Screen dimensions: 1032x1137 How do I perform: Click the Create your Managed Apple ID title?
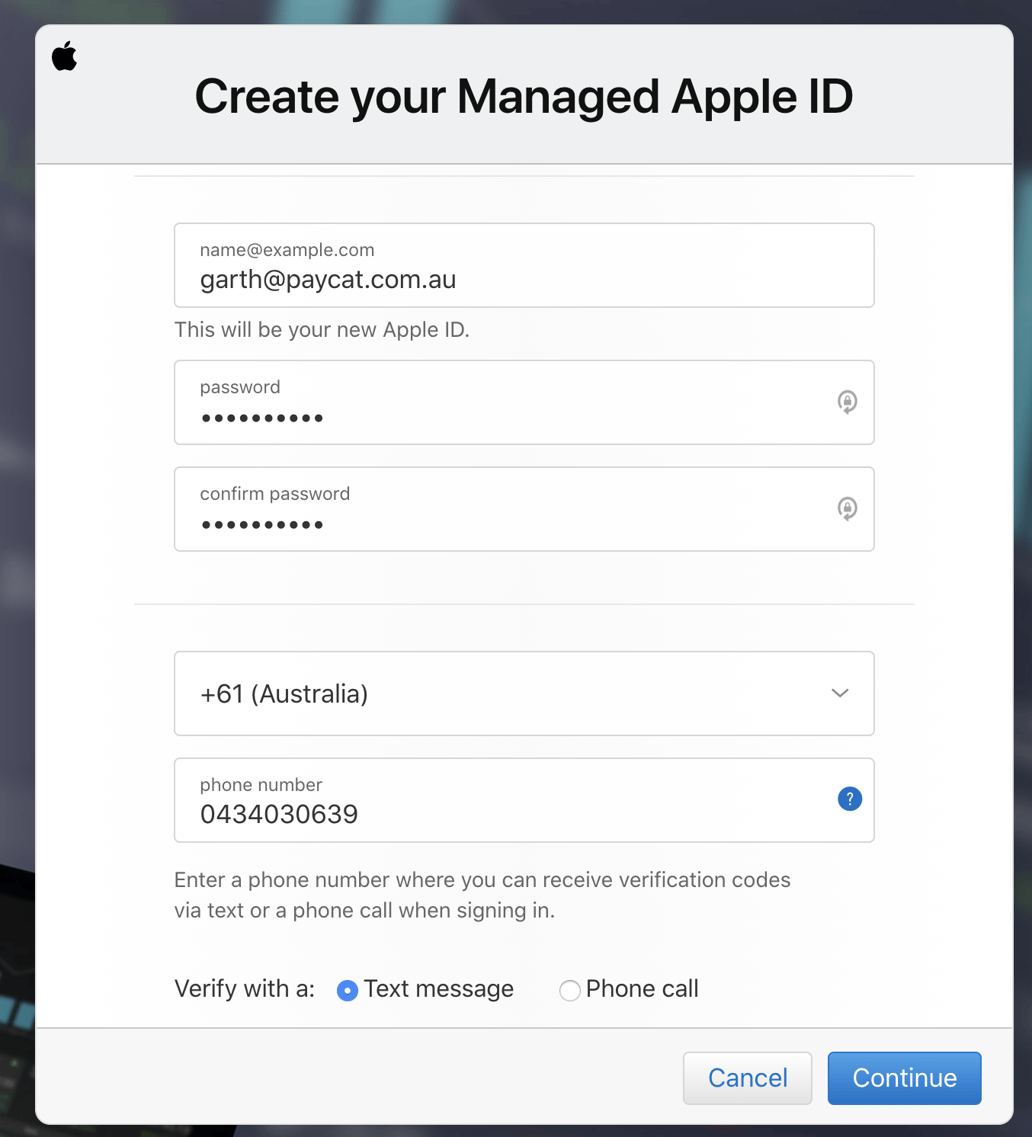[x=524, y=96]
